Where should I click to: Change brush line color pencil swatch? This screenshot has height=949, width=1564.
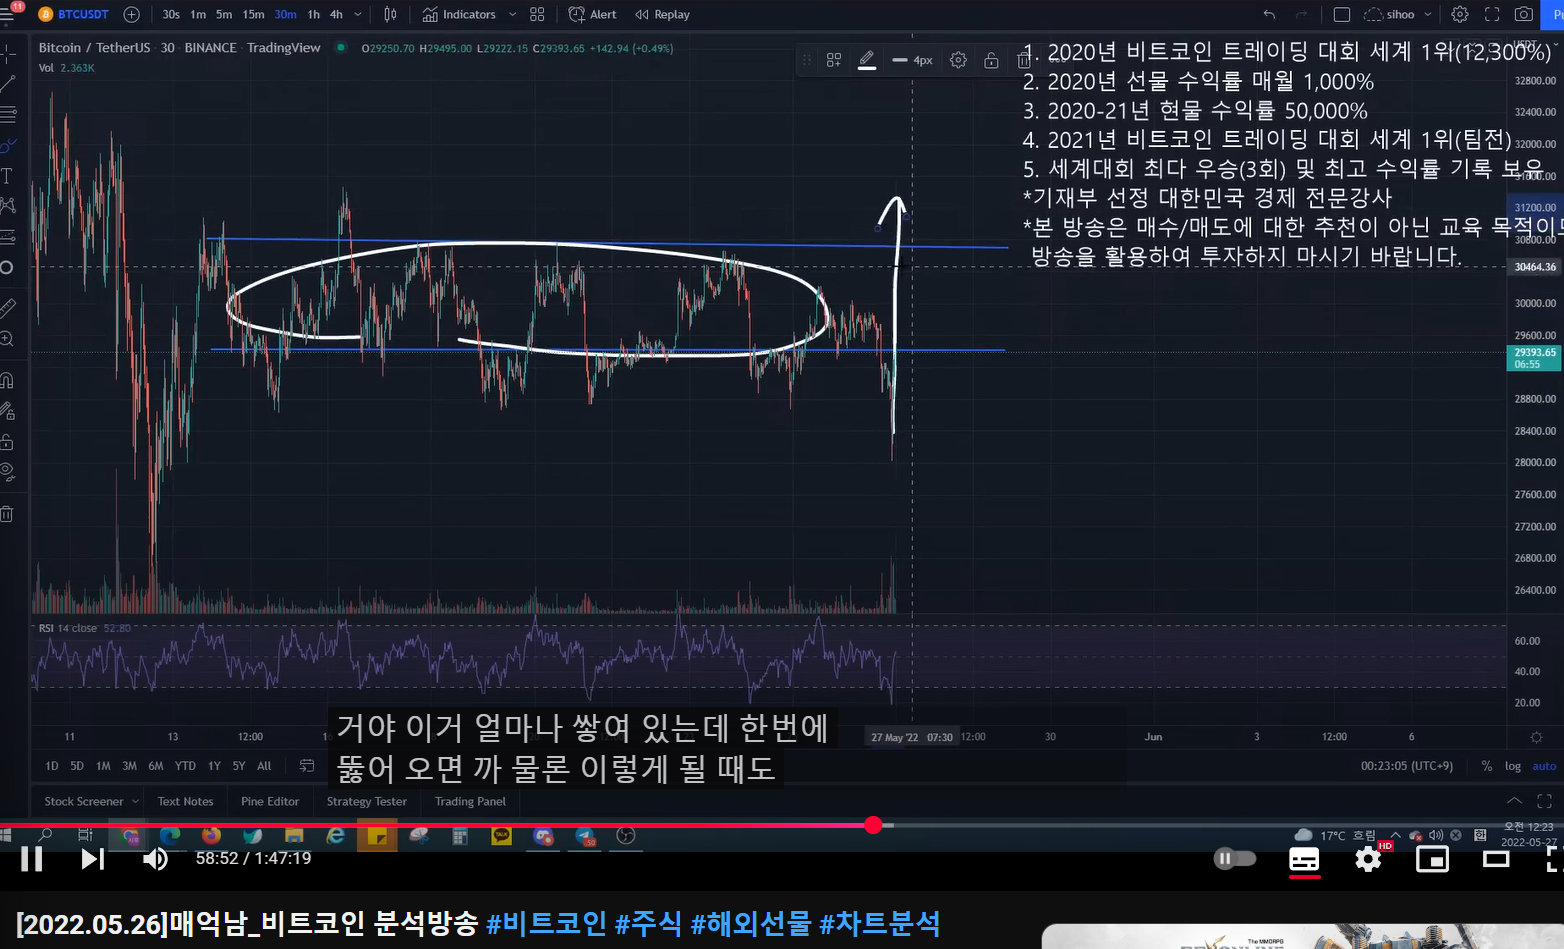(x=867, y=60)
